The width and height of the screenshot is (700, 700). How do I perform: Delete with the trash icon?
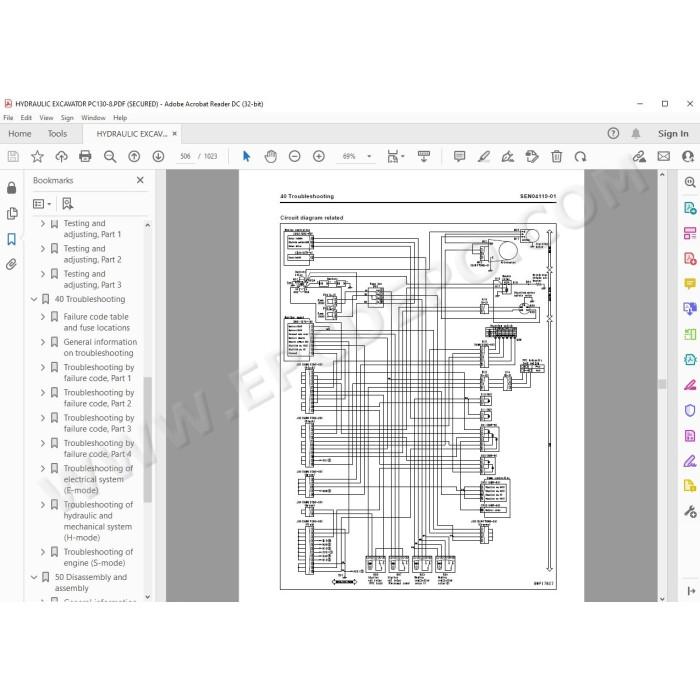tap(556, 156)
